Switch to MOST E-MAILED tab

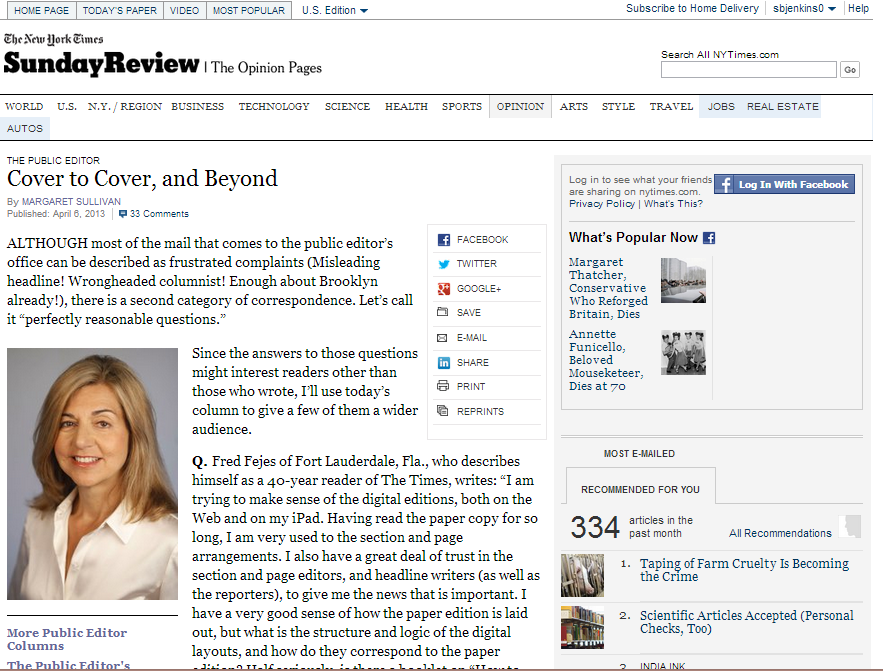[x=639, y=454]
